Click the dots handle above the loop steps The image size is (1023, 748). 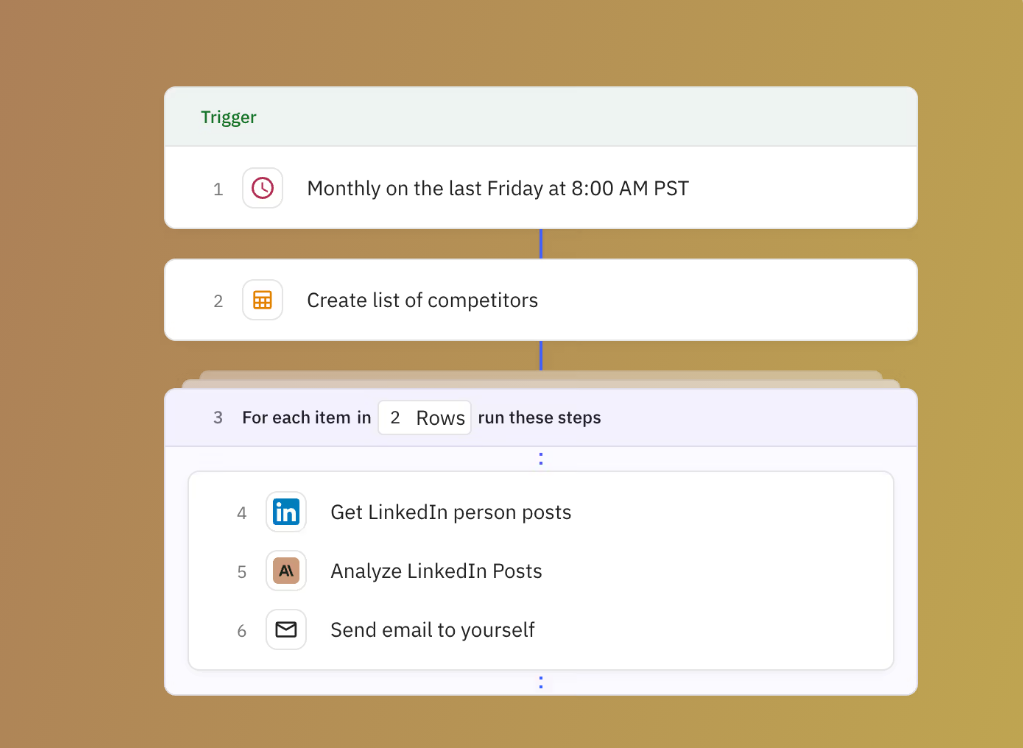pyautogui.click(x=541, y=459)
